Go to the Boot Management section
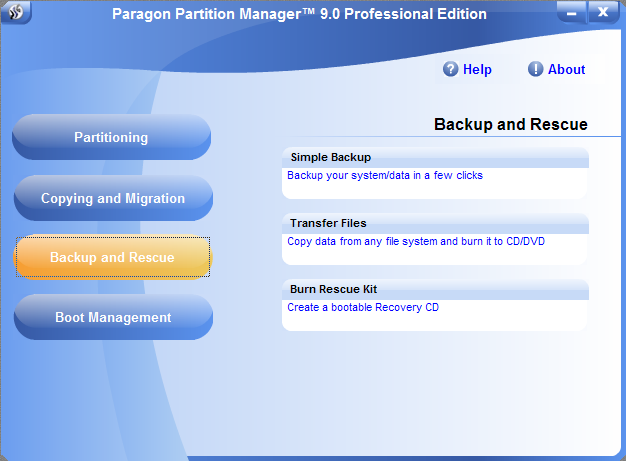 coord(113,318)
